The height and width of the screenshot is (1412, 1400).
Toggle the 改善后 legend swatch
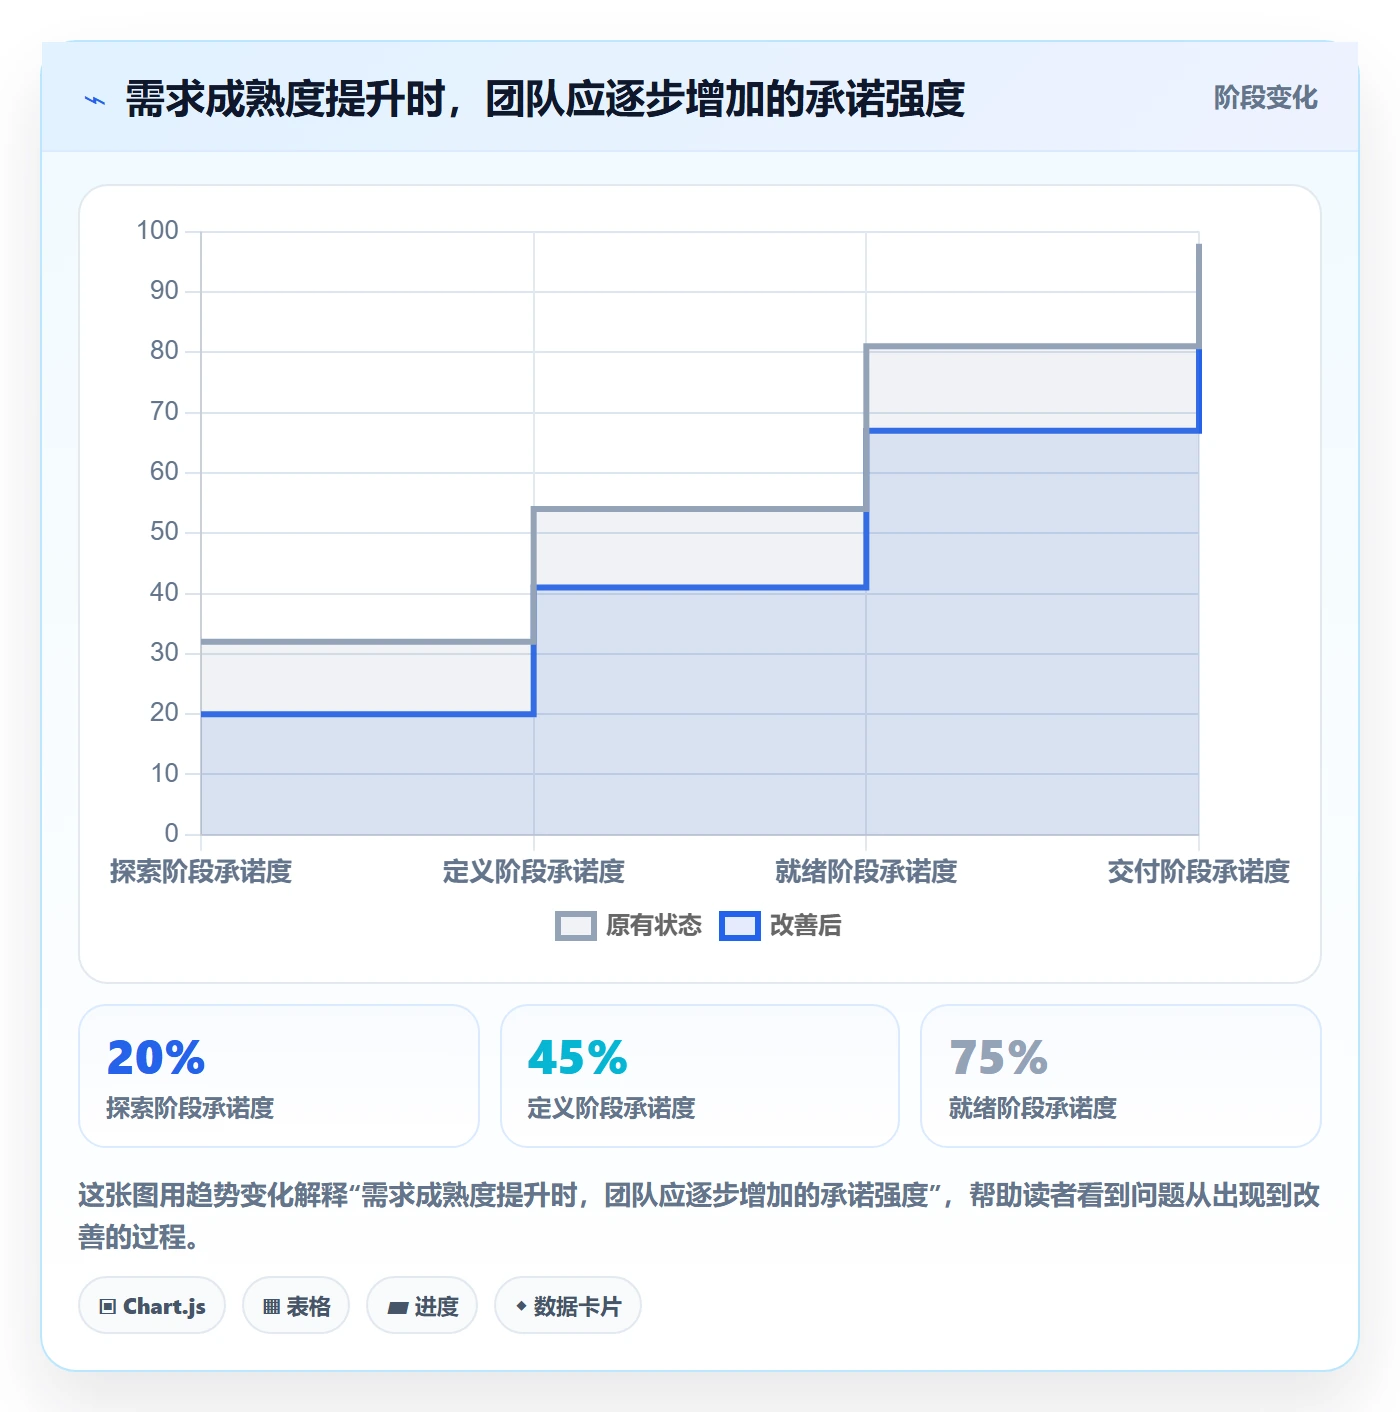[740, 926]
